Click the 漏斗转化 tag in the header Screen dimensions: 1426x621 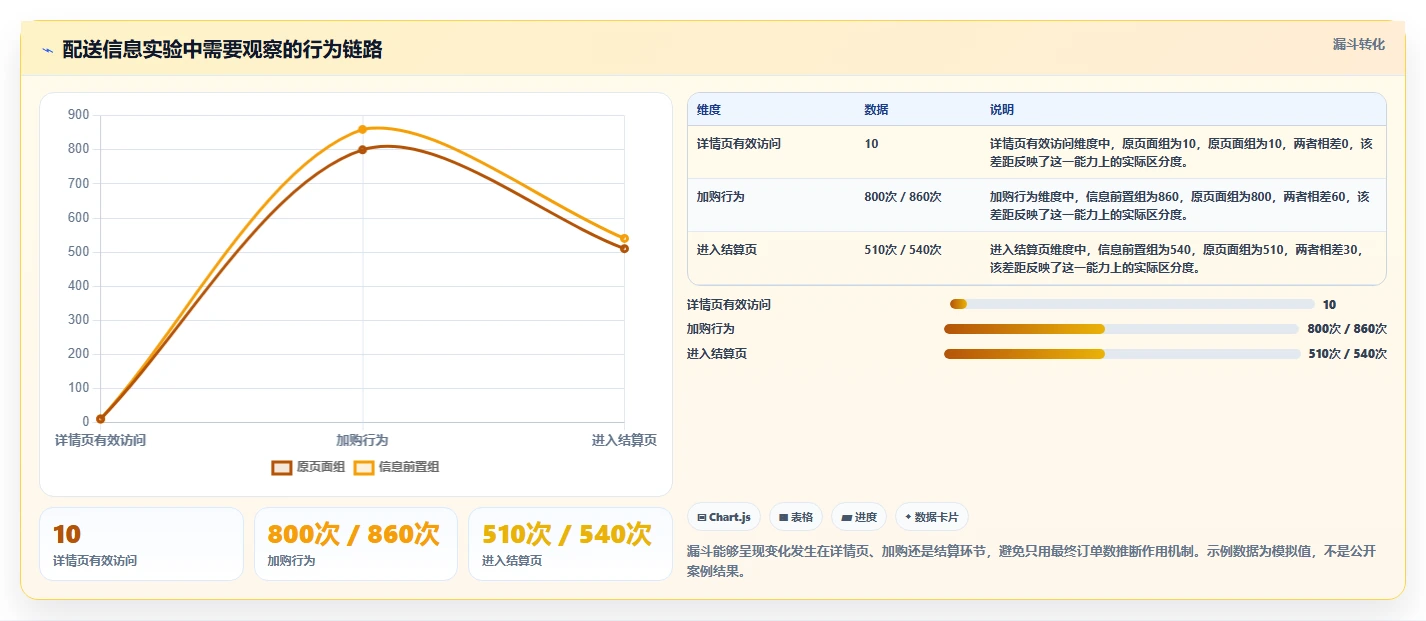pyautogui.click(x=1359, y=44)
